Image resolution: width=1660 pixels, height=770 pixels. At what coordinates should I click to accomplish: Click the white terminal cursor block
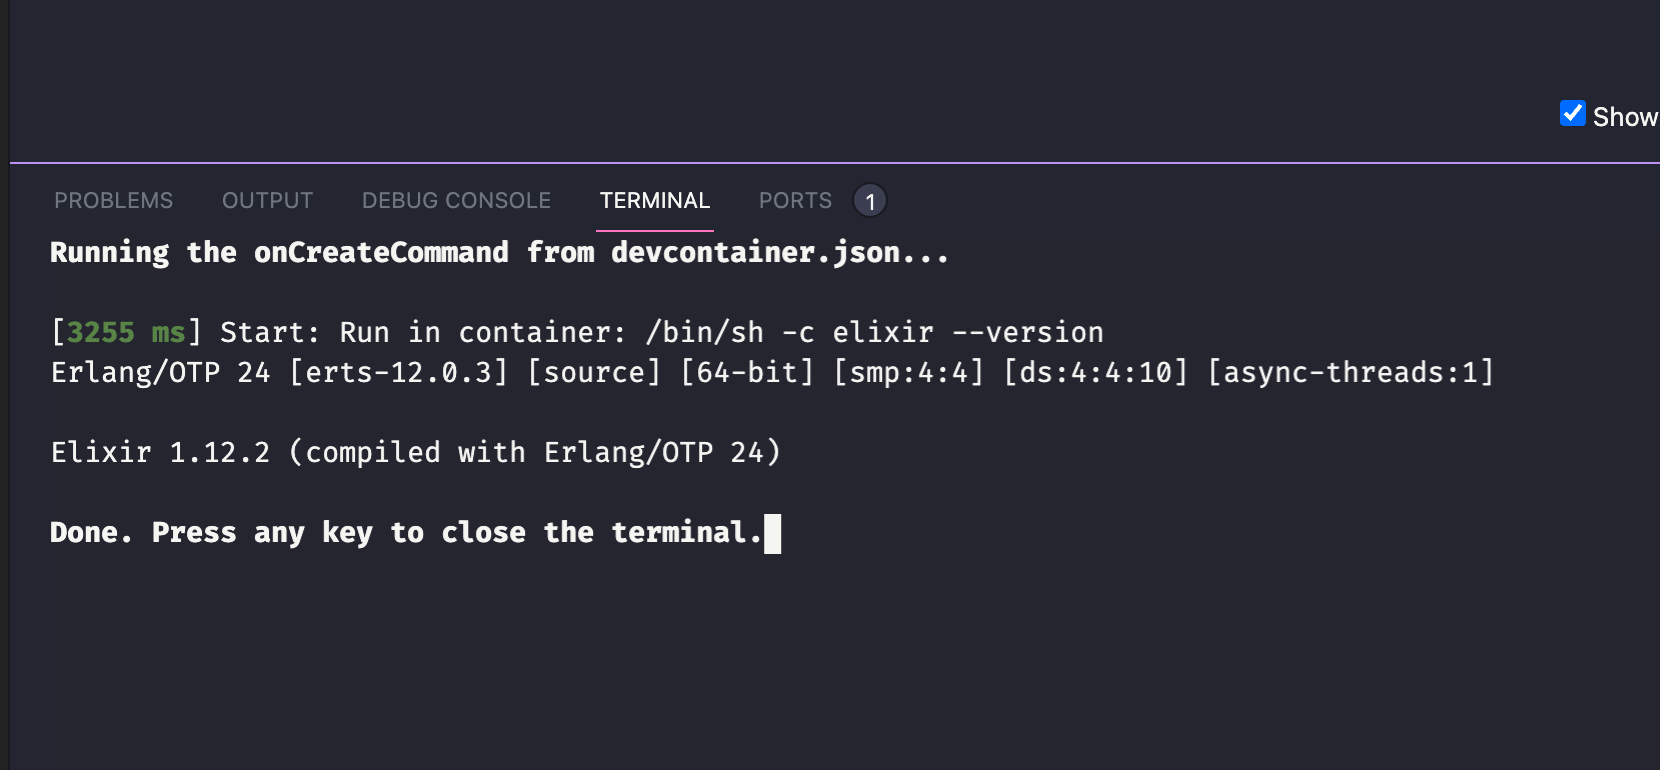coord(772,533)
